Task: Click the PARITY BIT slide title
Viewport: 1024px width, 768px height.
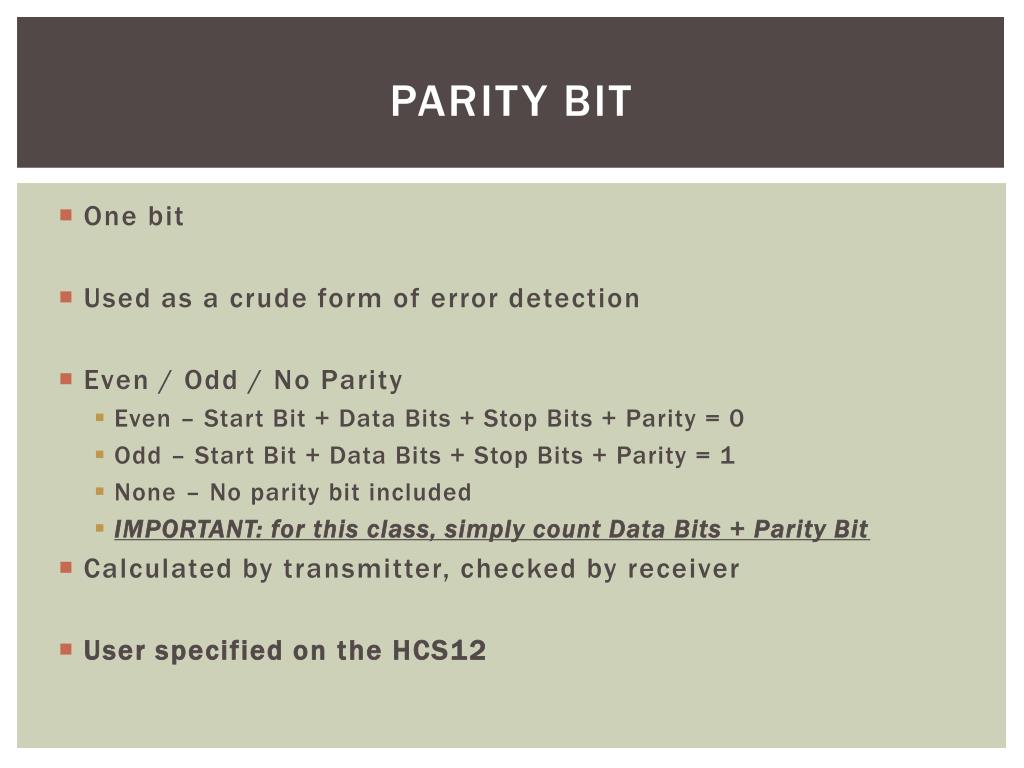Action: (511, 101)
